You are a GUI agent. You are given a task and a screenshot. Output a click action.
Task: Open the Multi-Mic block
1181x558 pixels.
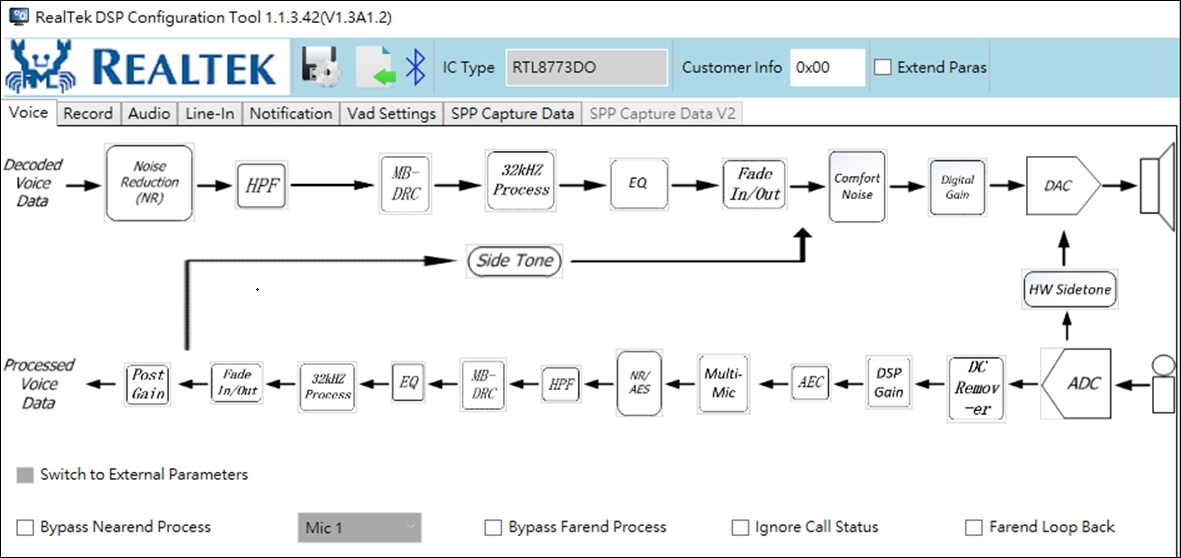click(724, 383)
